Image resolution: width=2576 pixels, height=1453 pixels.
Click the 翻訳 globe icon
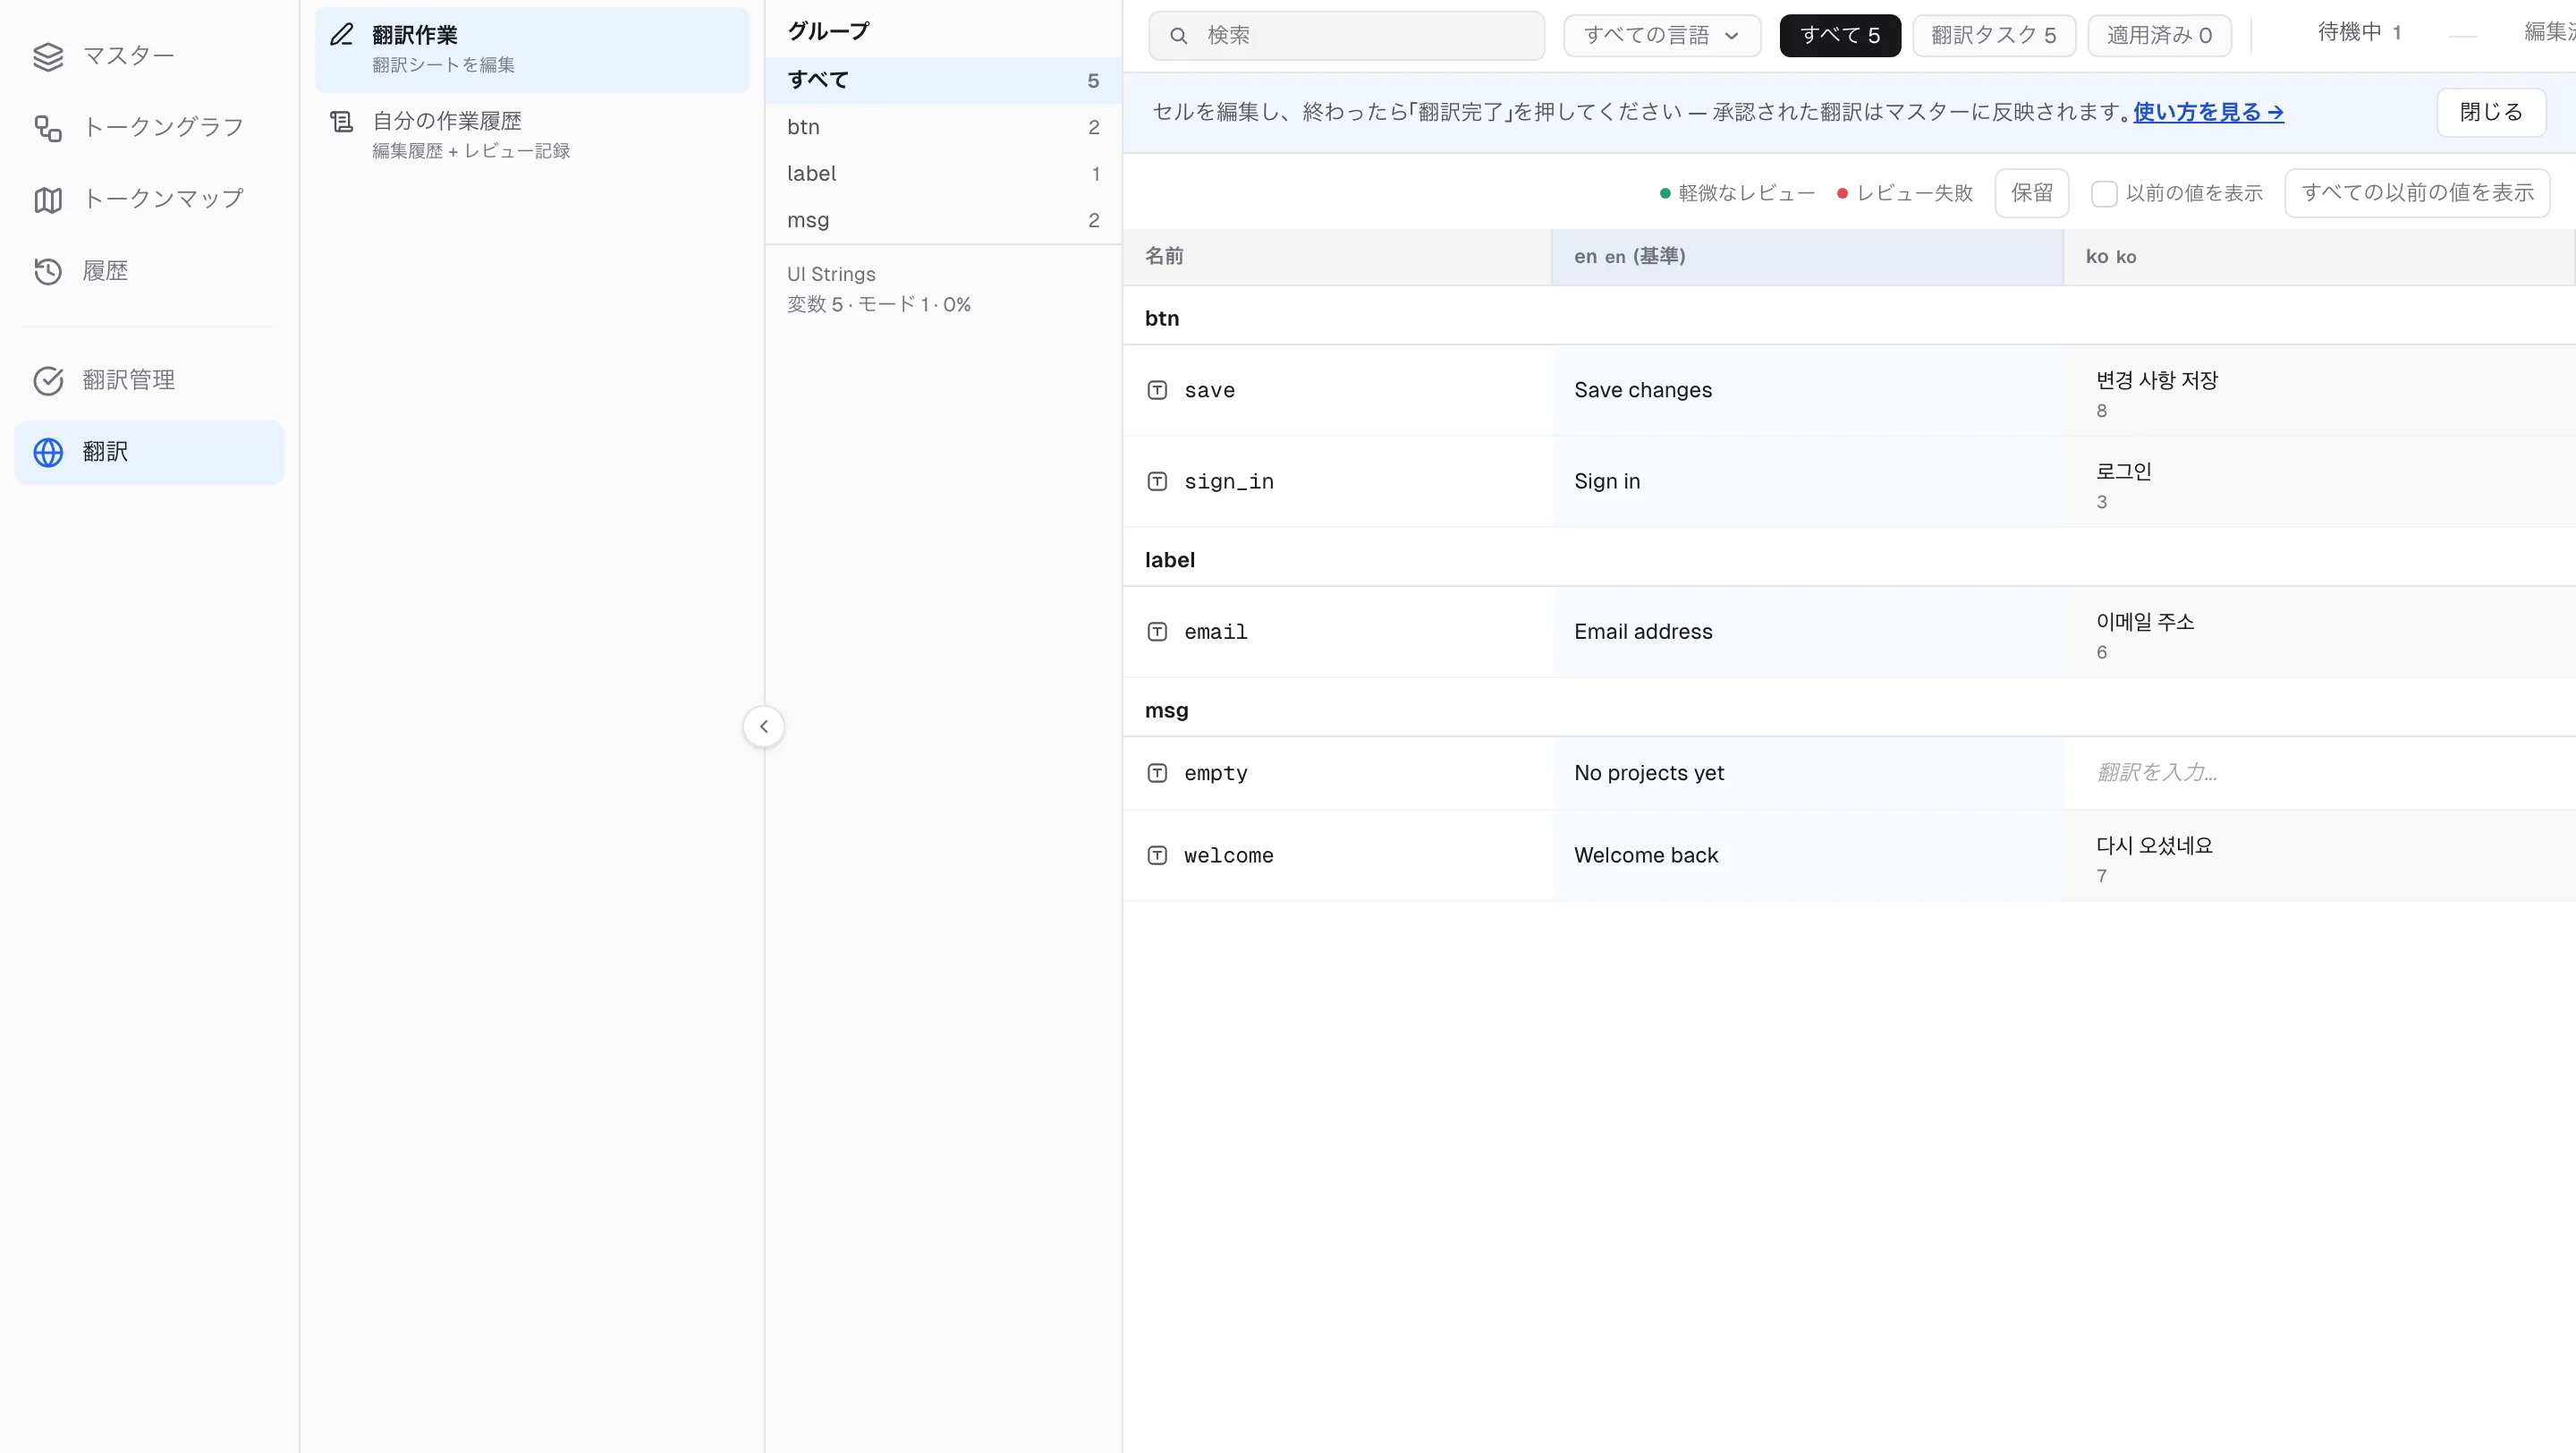(48, 452)
